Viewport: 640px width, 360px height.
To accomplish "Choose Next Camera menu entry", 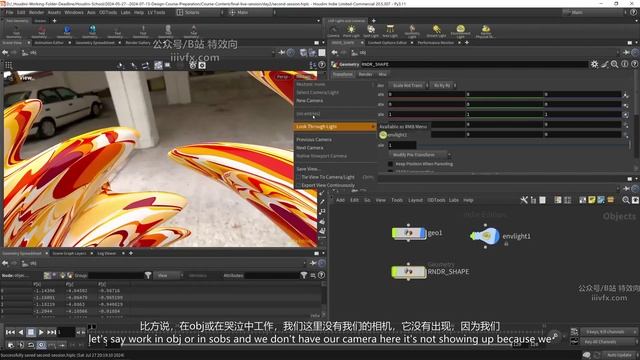I will coord(310,148).
